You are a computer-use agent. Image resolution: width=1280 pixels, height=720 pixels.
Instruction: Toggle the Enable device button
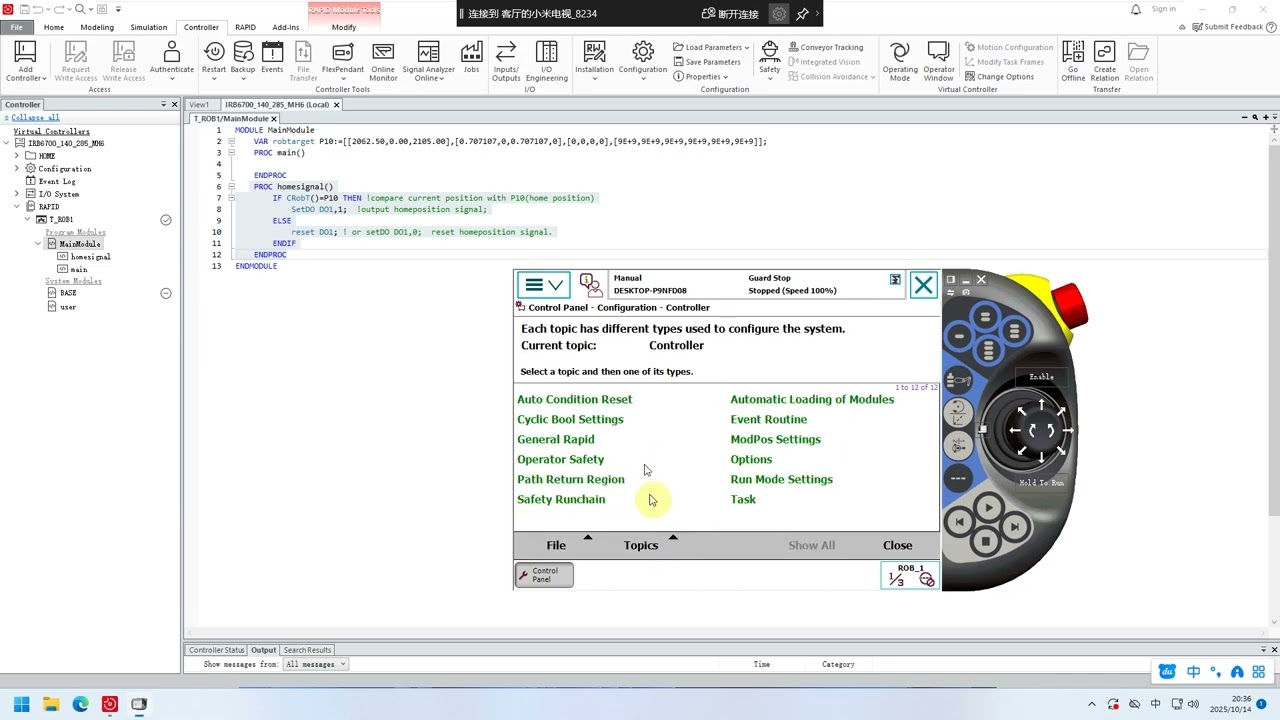(1042, 377)
